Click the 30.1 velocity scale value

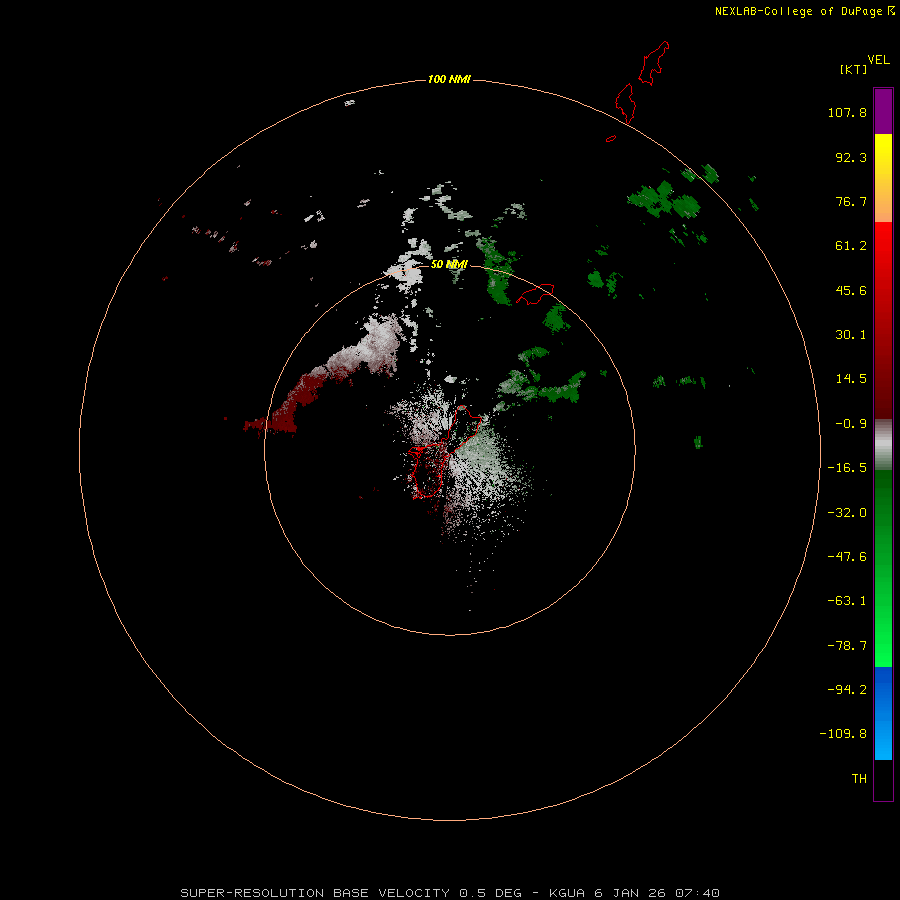(x=851, y=335)
